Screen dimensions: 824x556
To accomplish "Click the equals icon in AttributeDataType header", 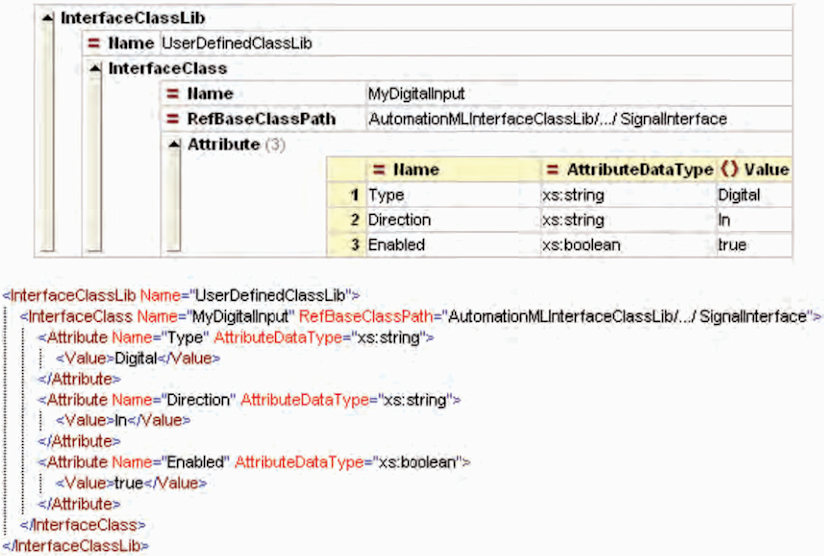I will (552, 169).
